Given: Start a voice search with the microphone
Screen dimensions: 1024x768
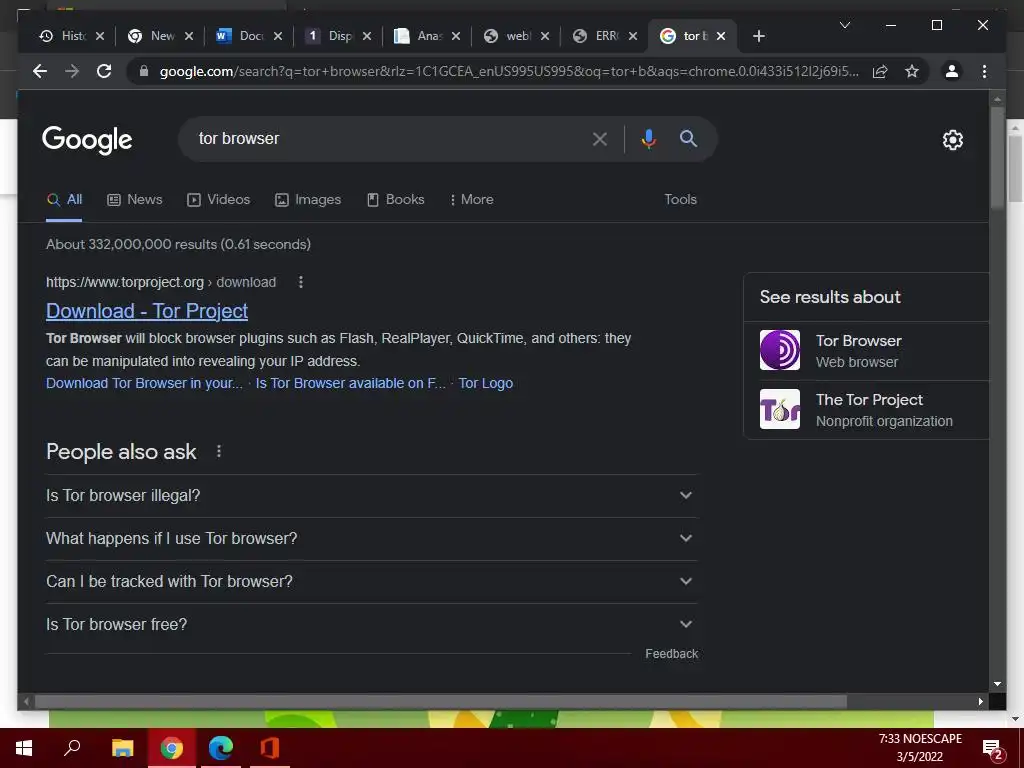Looking at the screenshot, I should [x=648, y=138].
